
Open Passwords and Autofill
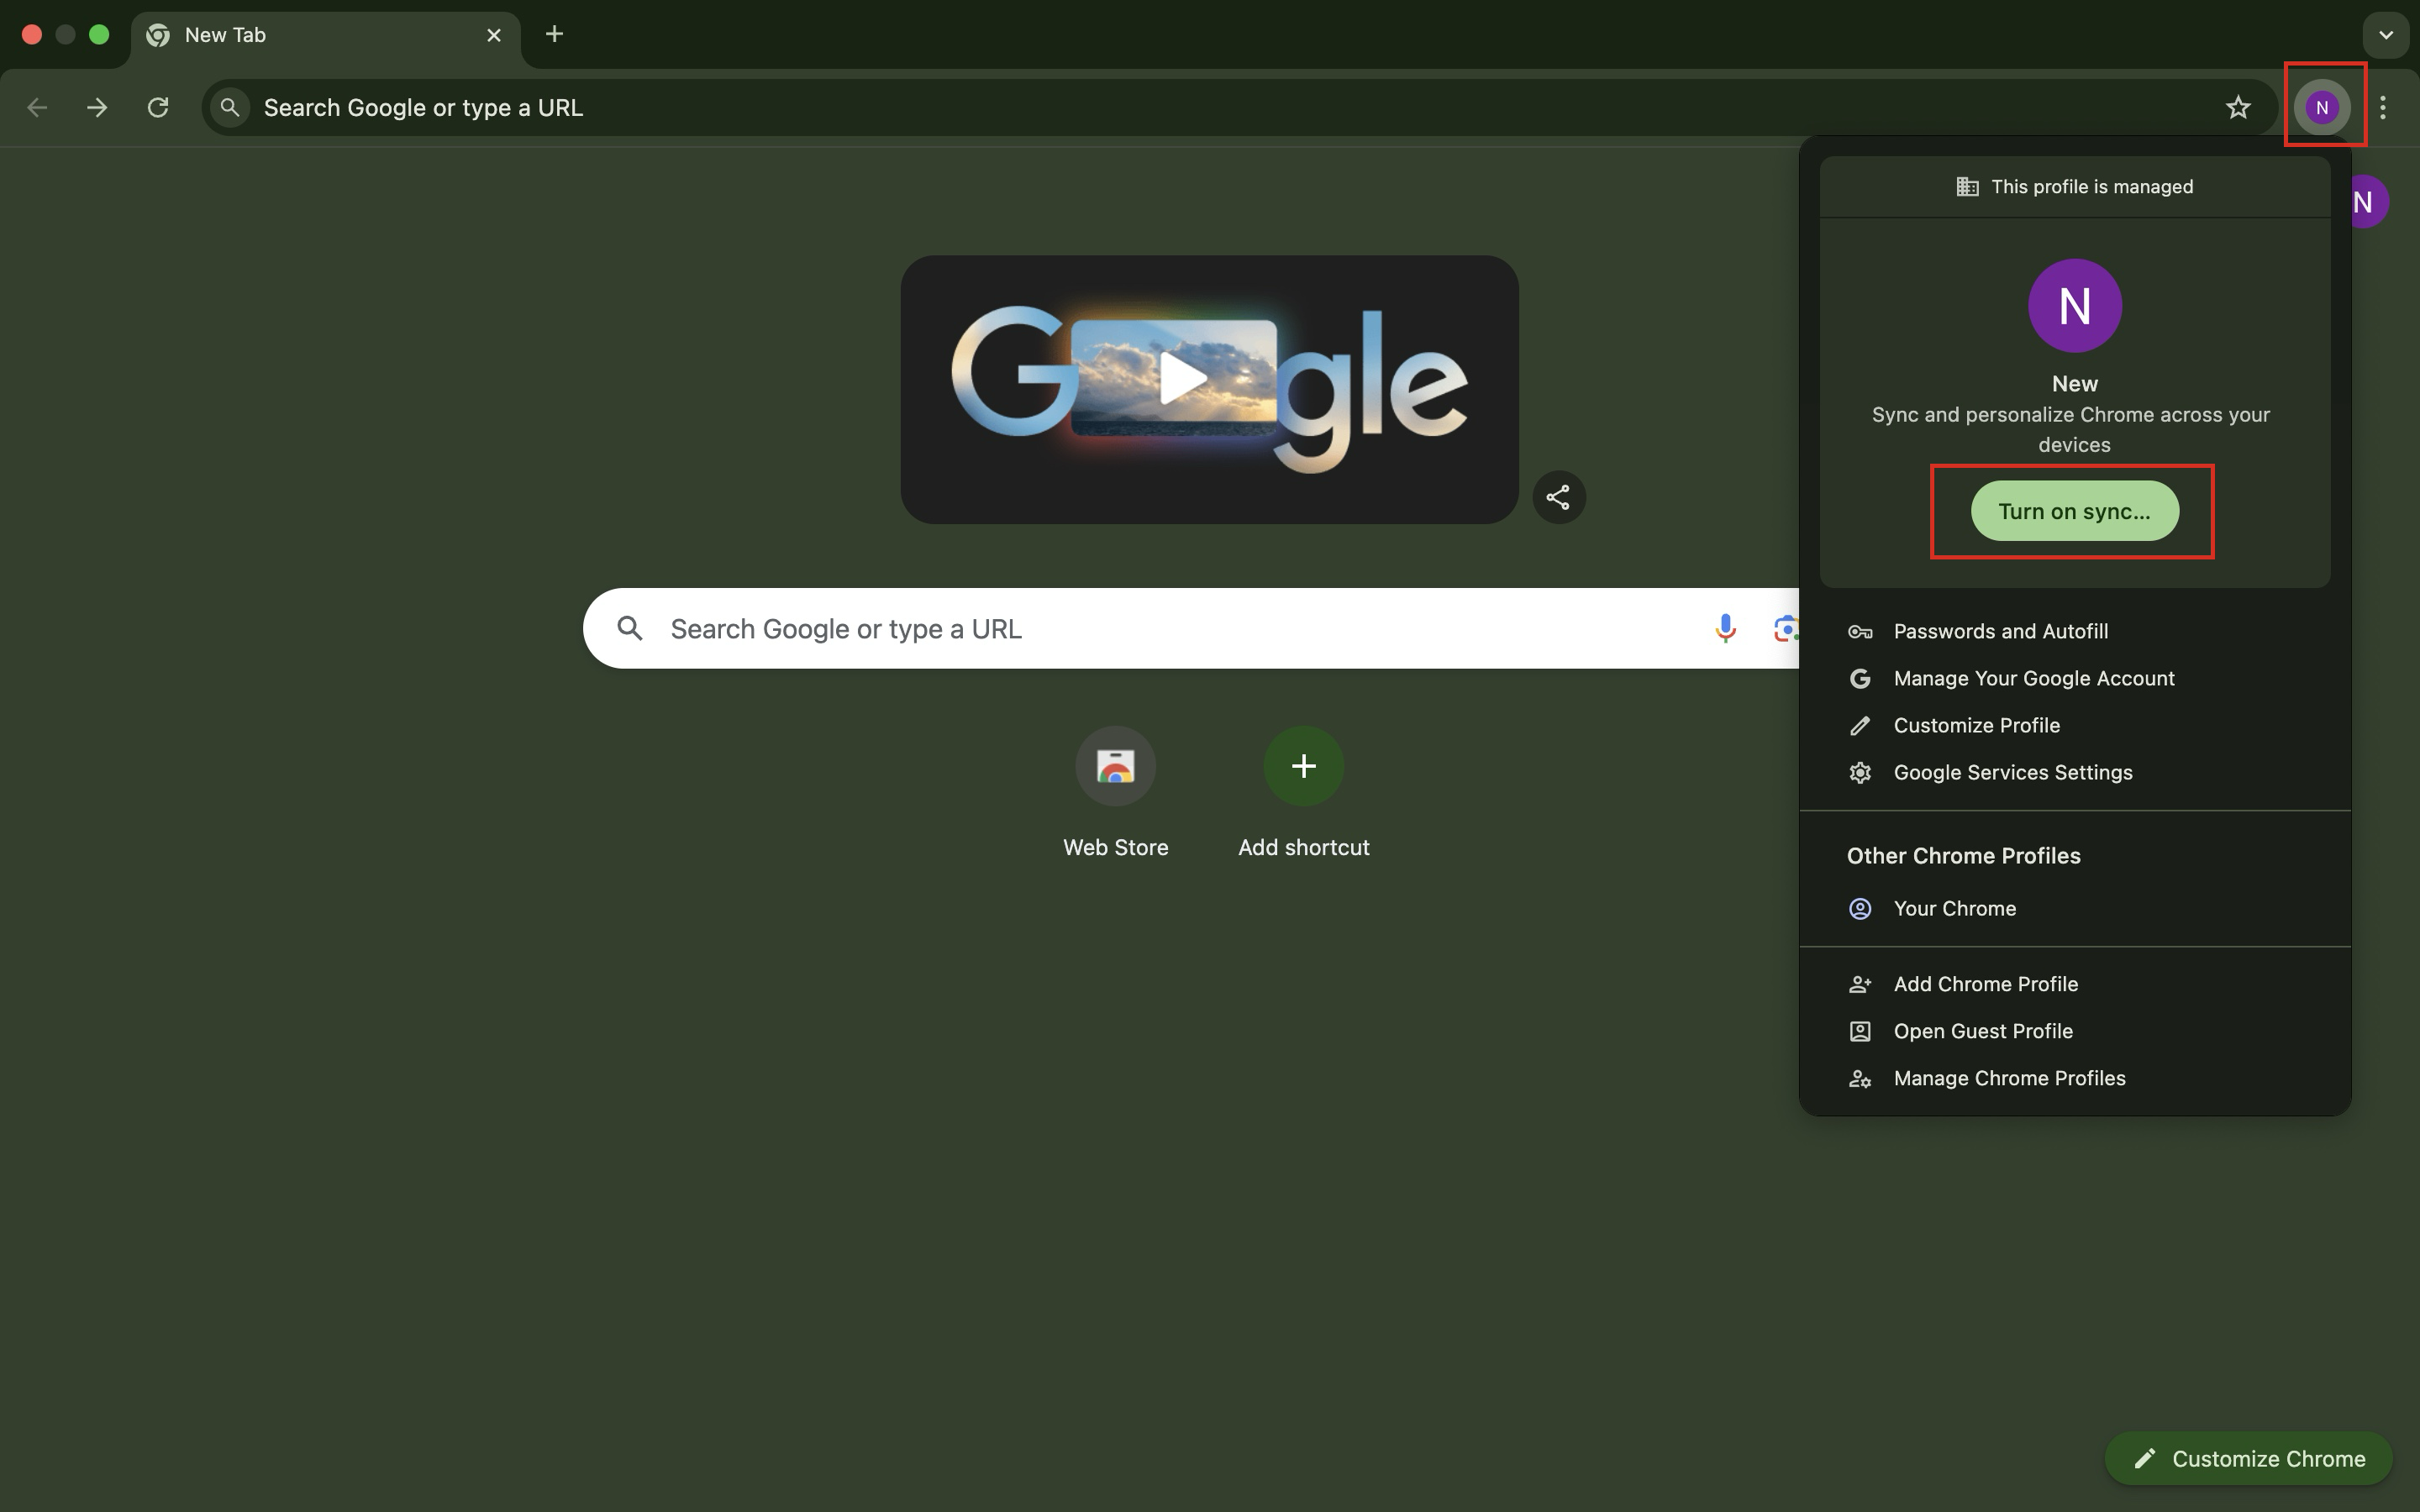click(2000, 631)
